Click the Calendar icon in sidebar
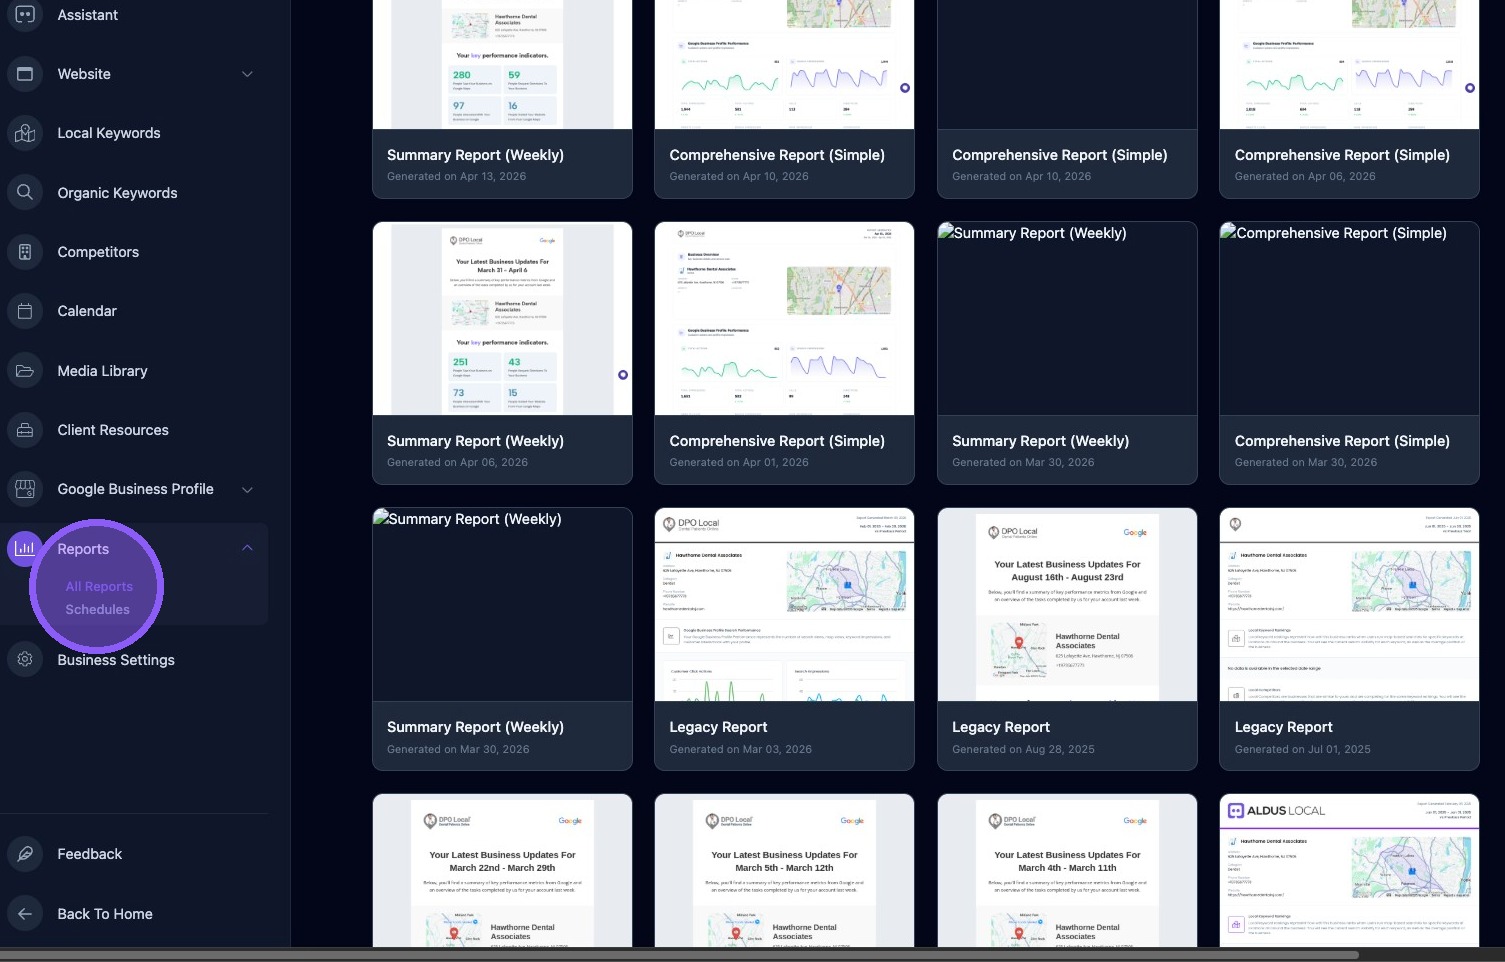 coord(25,311)
